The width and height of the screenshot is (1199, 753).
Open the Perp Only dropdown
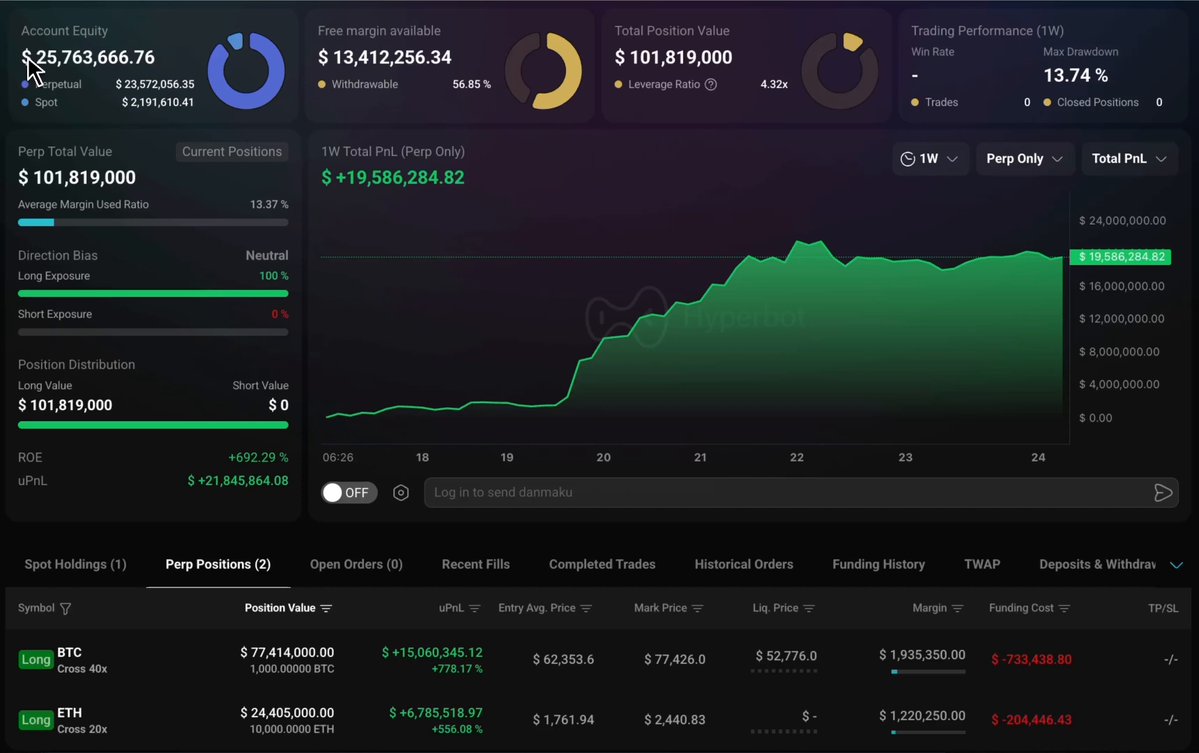tap(1025, 158)
